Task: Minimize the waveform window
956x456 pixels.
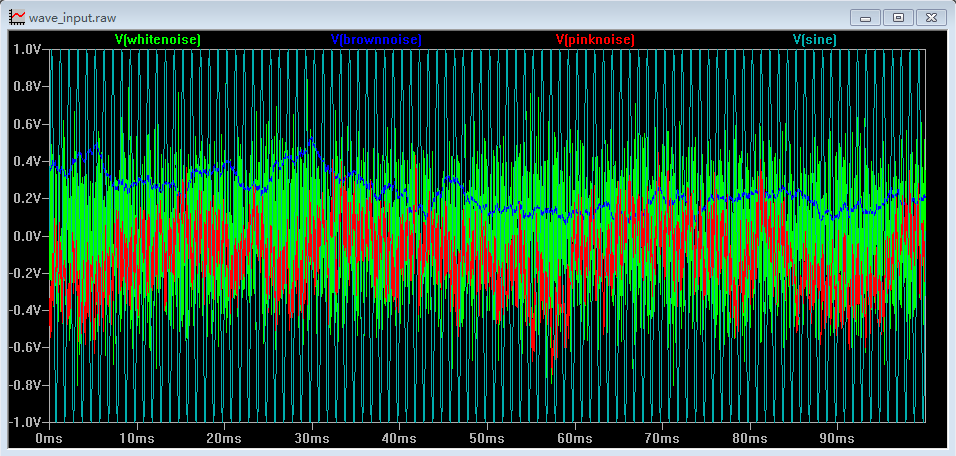Action: click(x=865, y=17)
